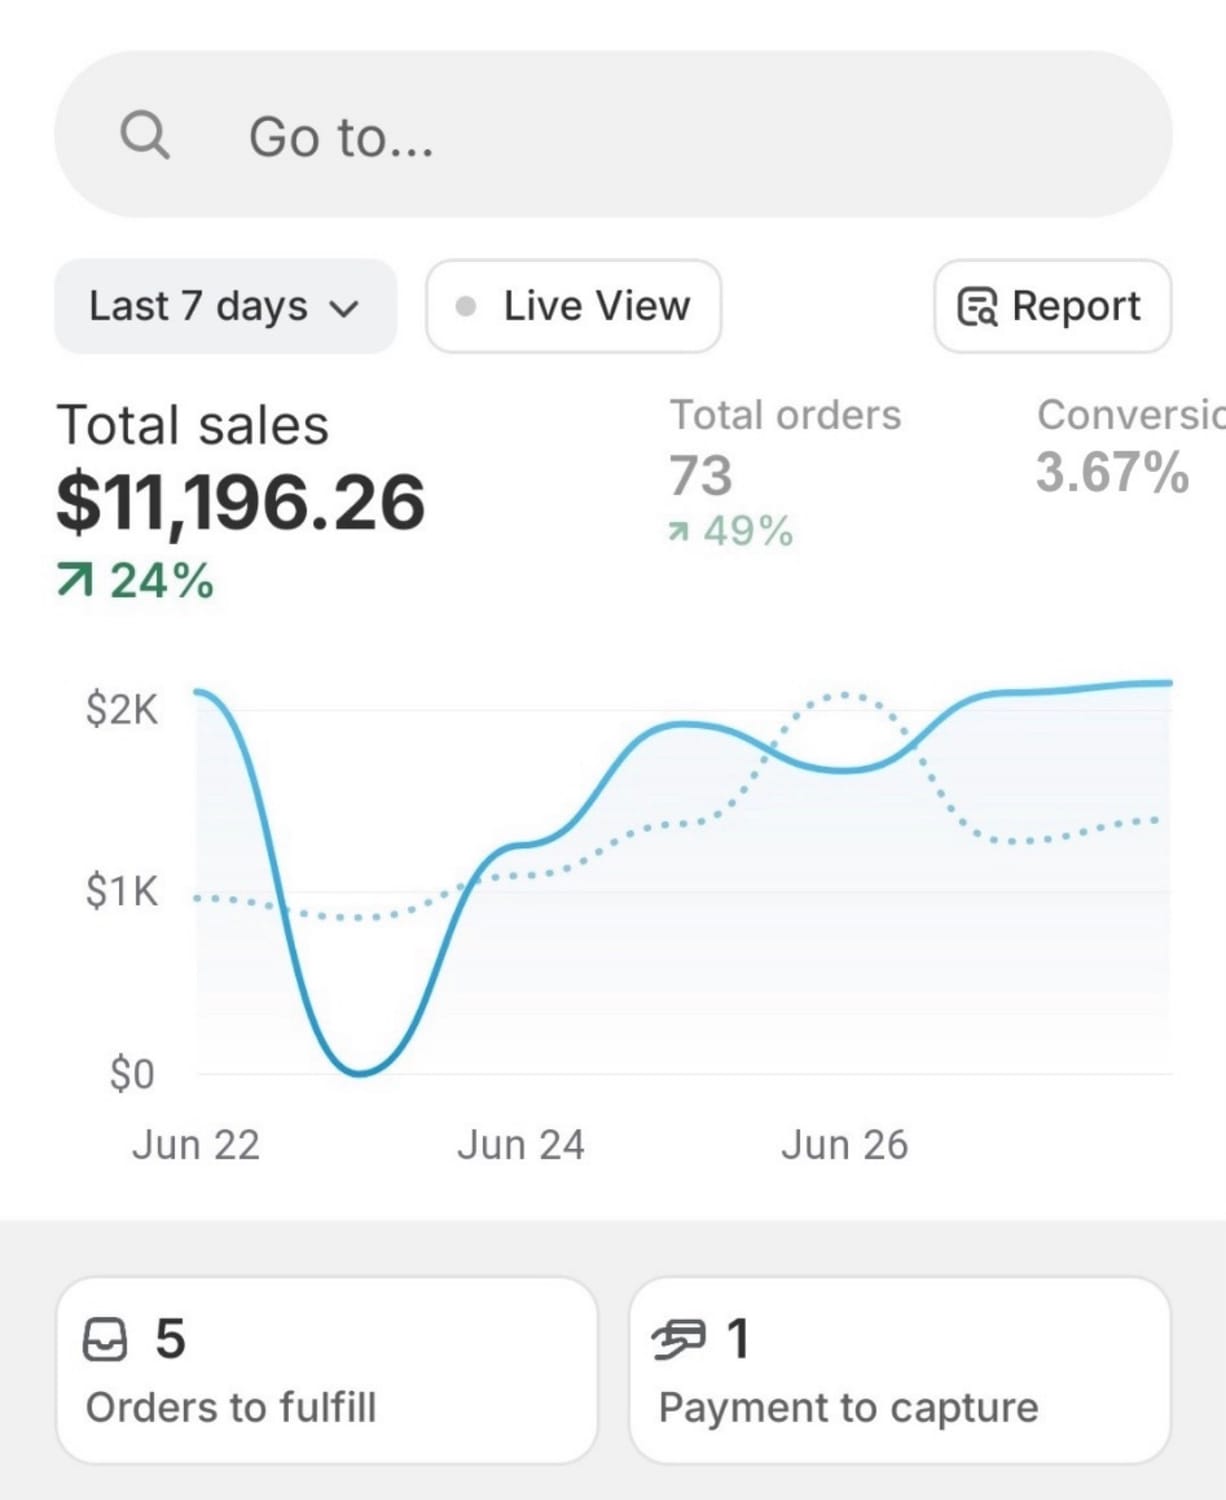Image resolution: width=1226 pixels, height=1500 pixels.
Task: Open Live View
Action: pos(574,306)
